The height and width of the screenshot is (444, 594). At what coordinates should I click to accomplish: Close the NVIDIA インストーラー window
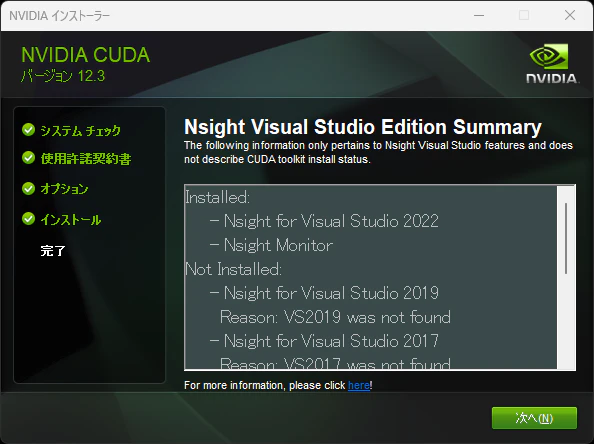(x=570, y=16)
